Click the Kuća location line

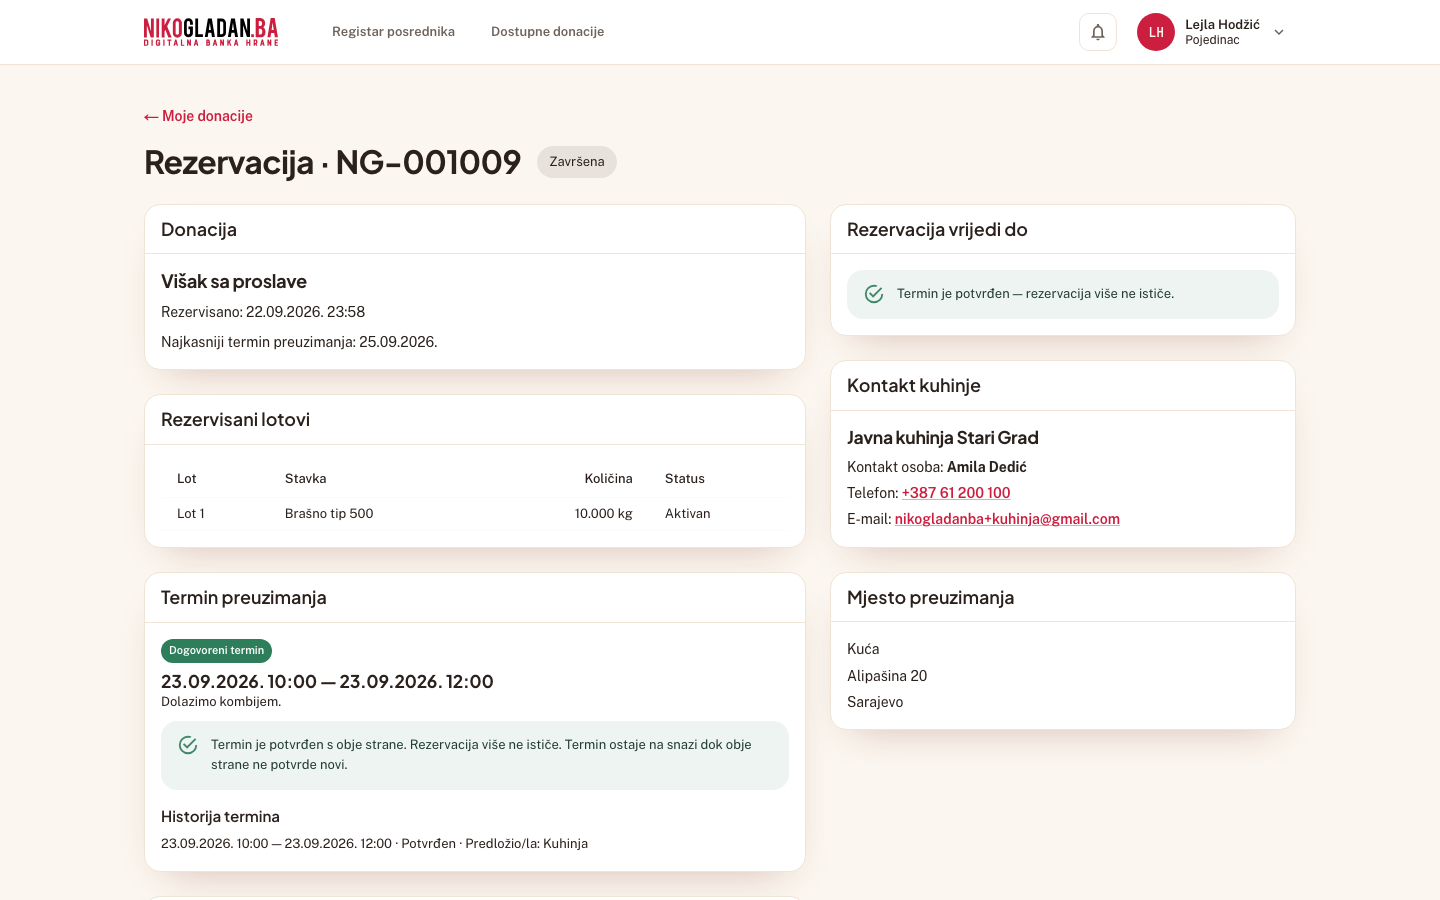[863, 649]
